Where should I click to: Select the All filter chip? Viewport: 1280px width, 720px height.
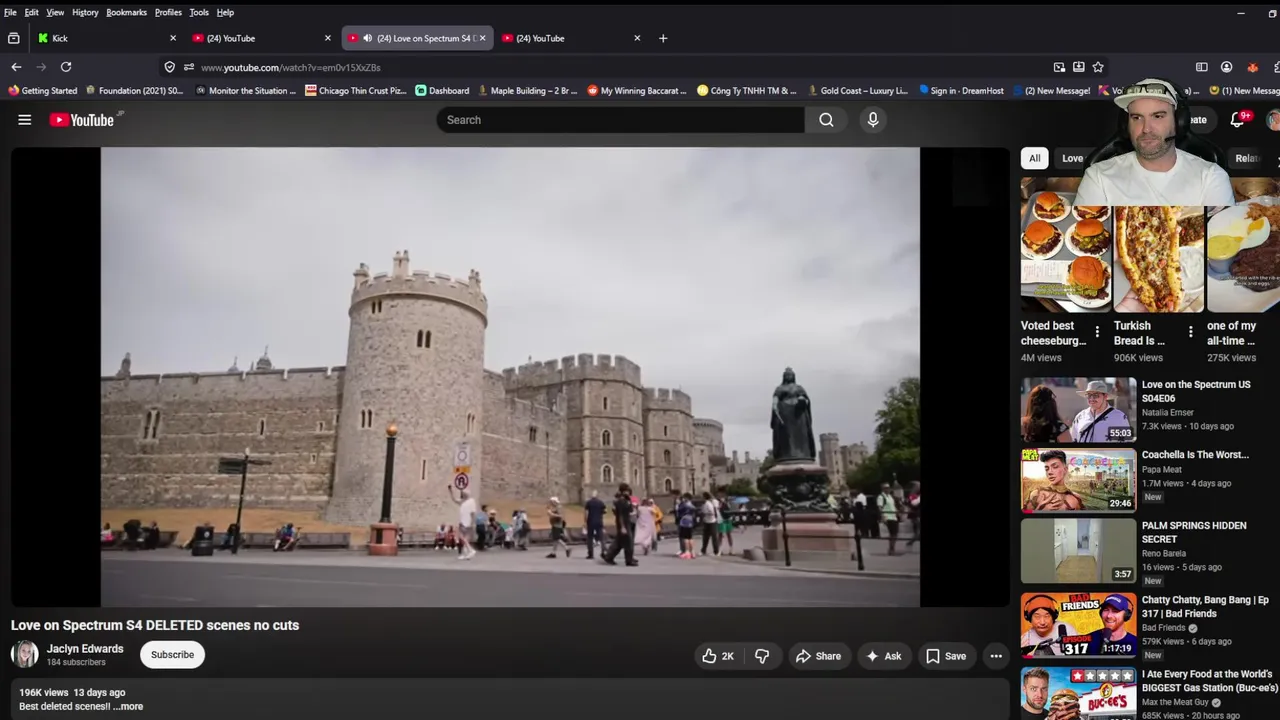(1034, 158)
